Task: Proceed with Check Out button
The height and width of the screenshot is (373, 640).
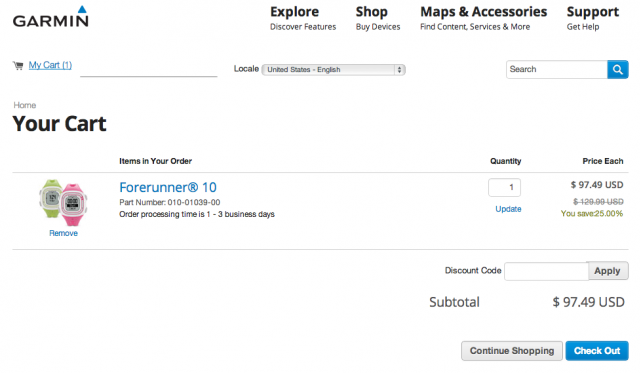Action: (x=597, y=351)
